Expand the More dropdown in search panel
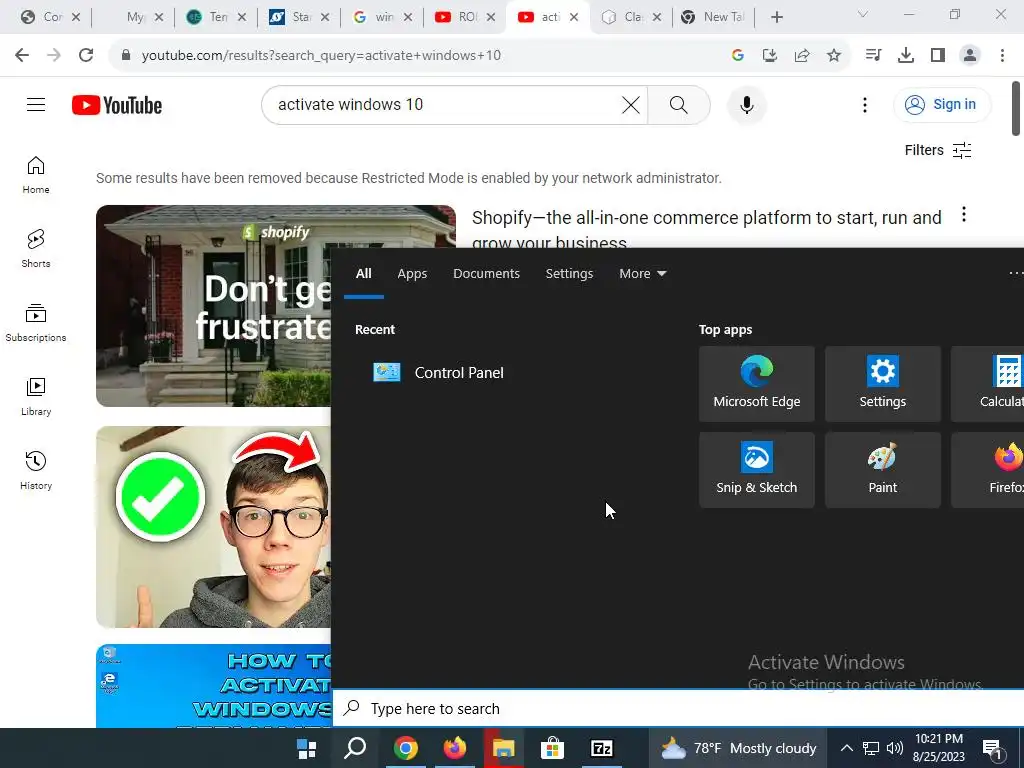The image size is (1024, 768). pyautogui.click(x=643, y=274)
